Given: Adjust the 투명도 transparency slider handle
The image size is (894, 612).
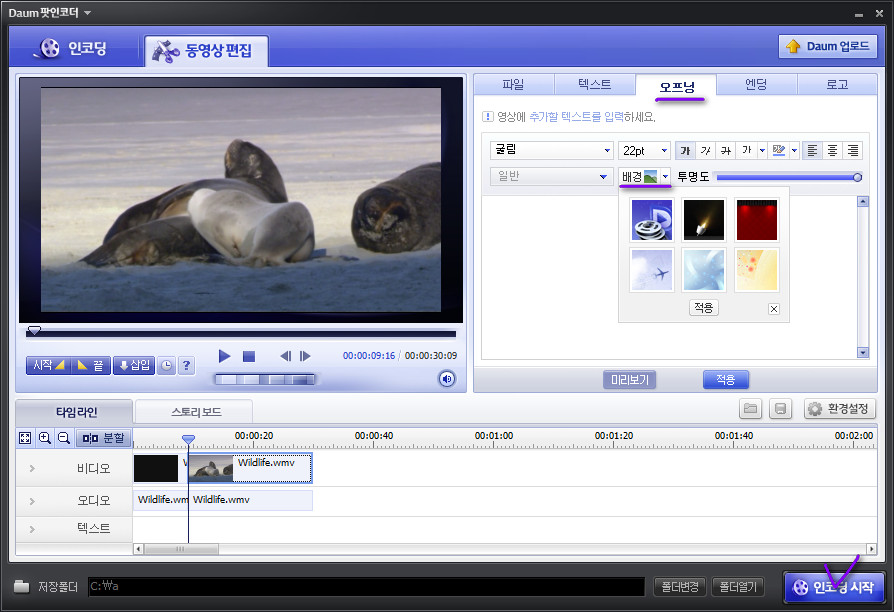Looking at the screenshot, I should coord(857,177).
